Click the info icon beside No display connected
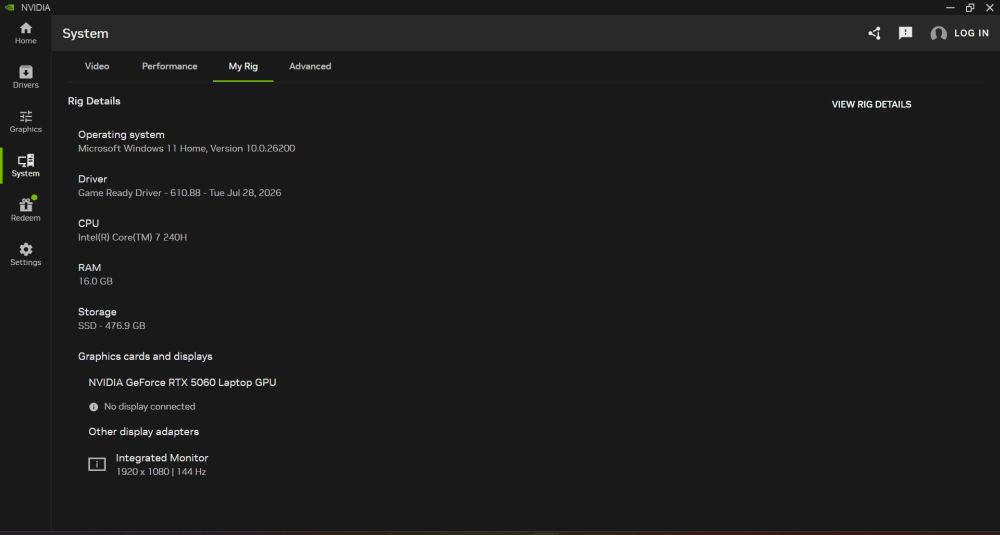 pyautogui.click(x=94, y=407)
